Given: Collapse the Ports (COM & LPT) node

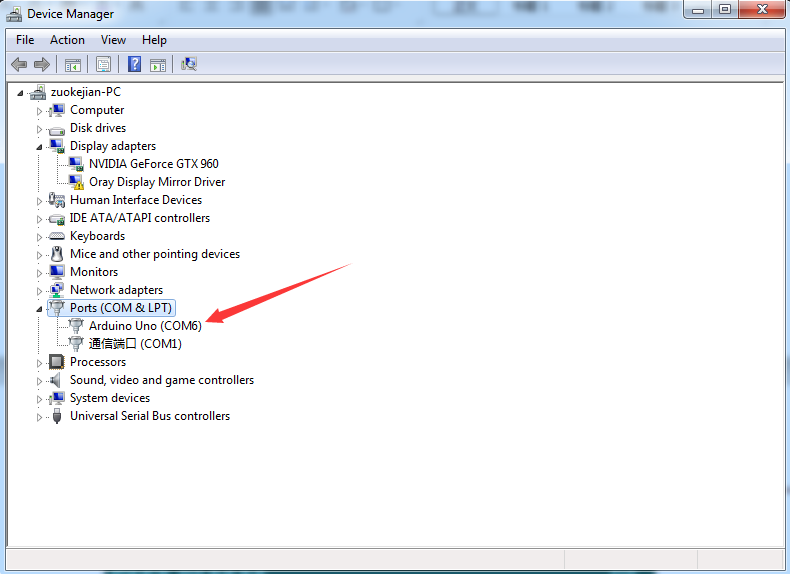Looking at the screenshot, I should [39, 309].
